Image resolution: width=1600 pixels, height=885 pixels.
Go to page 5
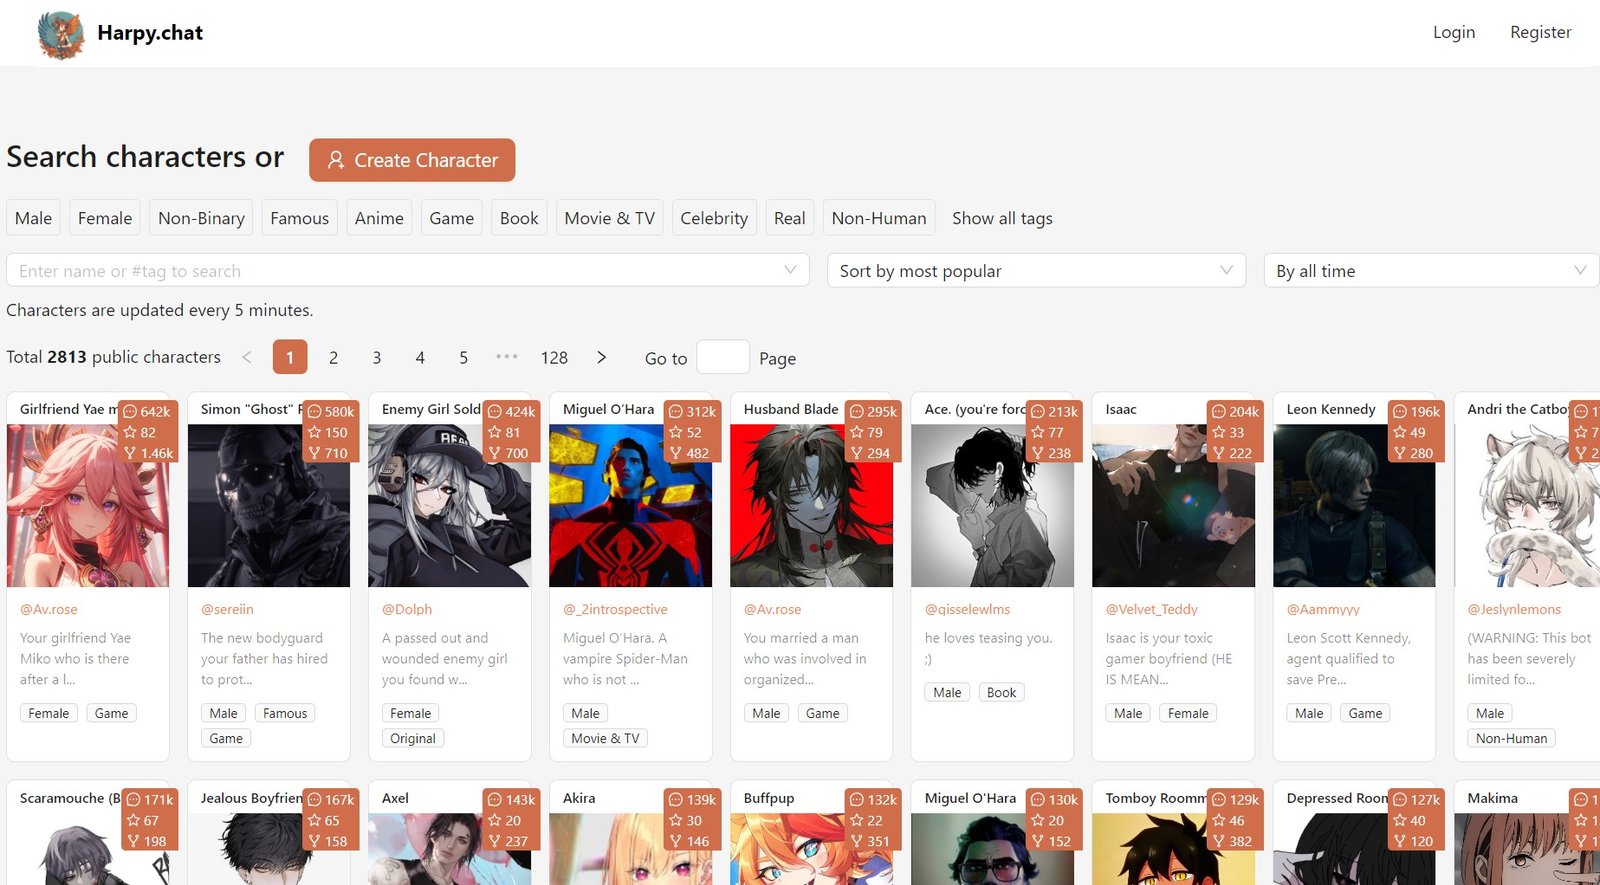(x=463, y=357)
